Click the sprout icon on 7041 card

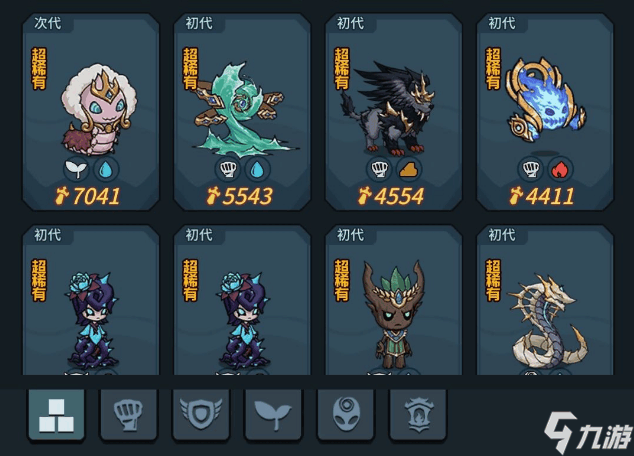tap(76, 169)
